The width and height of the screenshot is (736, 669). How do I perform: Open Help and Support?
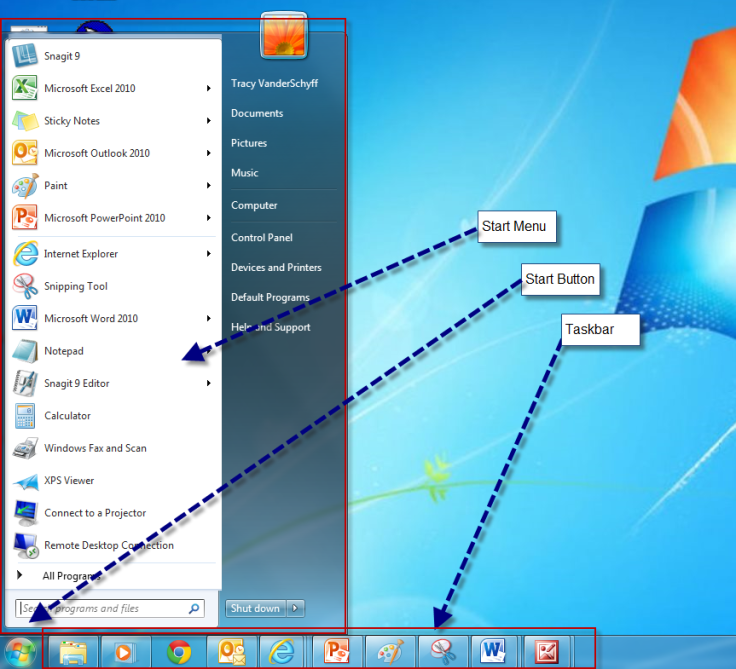(x=270, y=327)
